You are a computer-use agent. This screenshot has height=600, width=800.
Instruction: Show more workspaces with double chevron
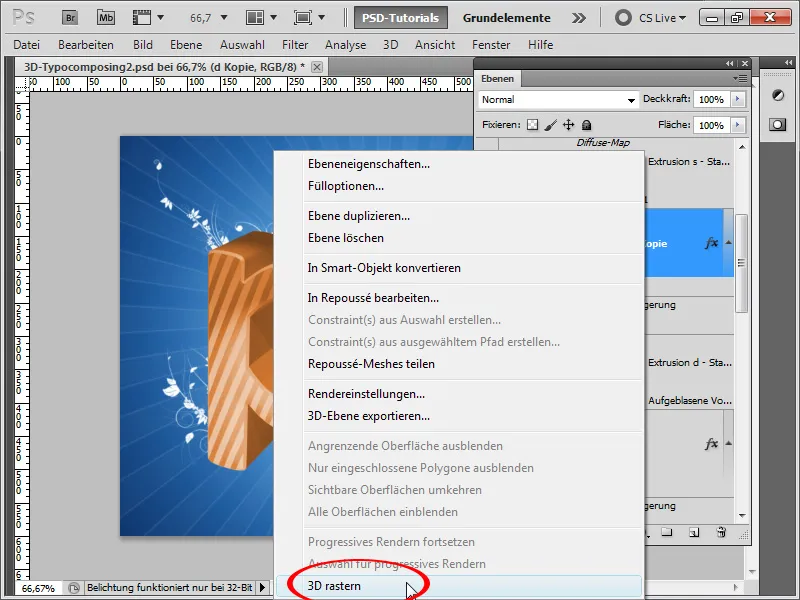point(579,18)
